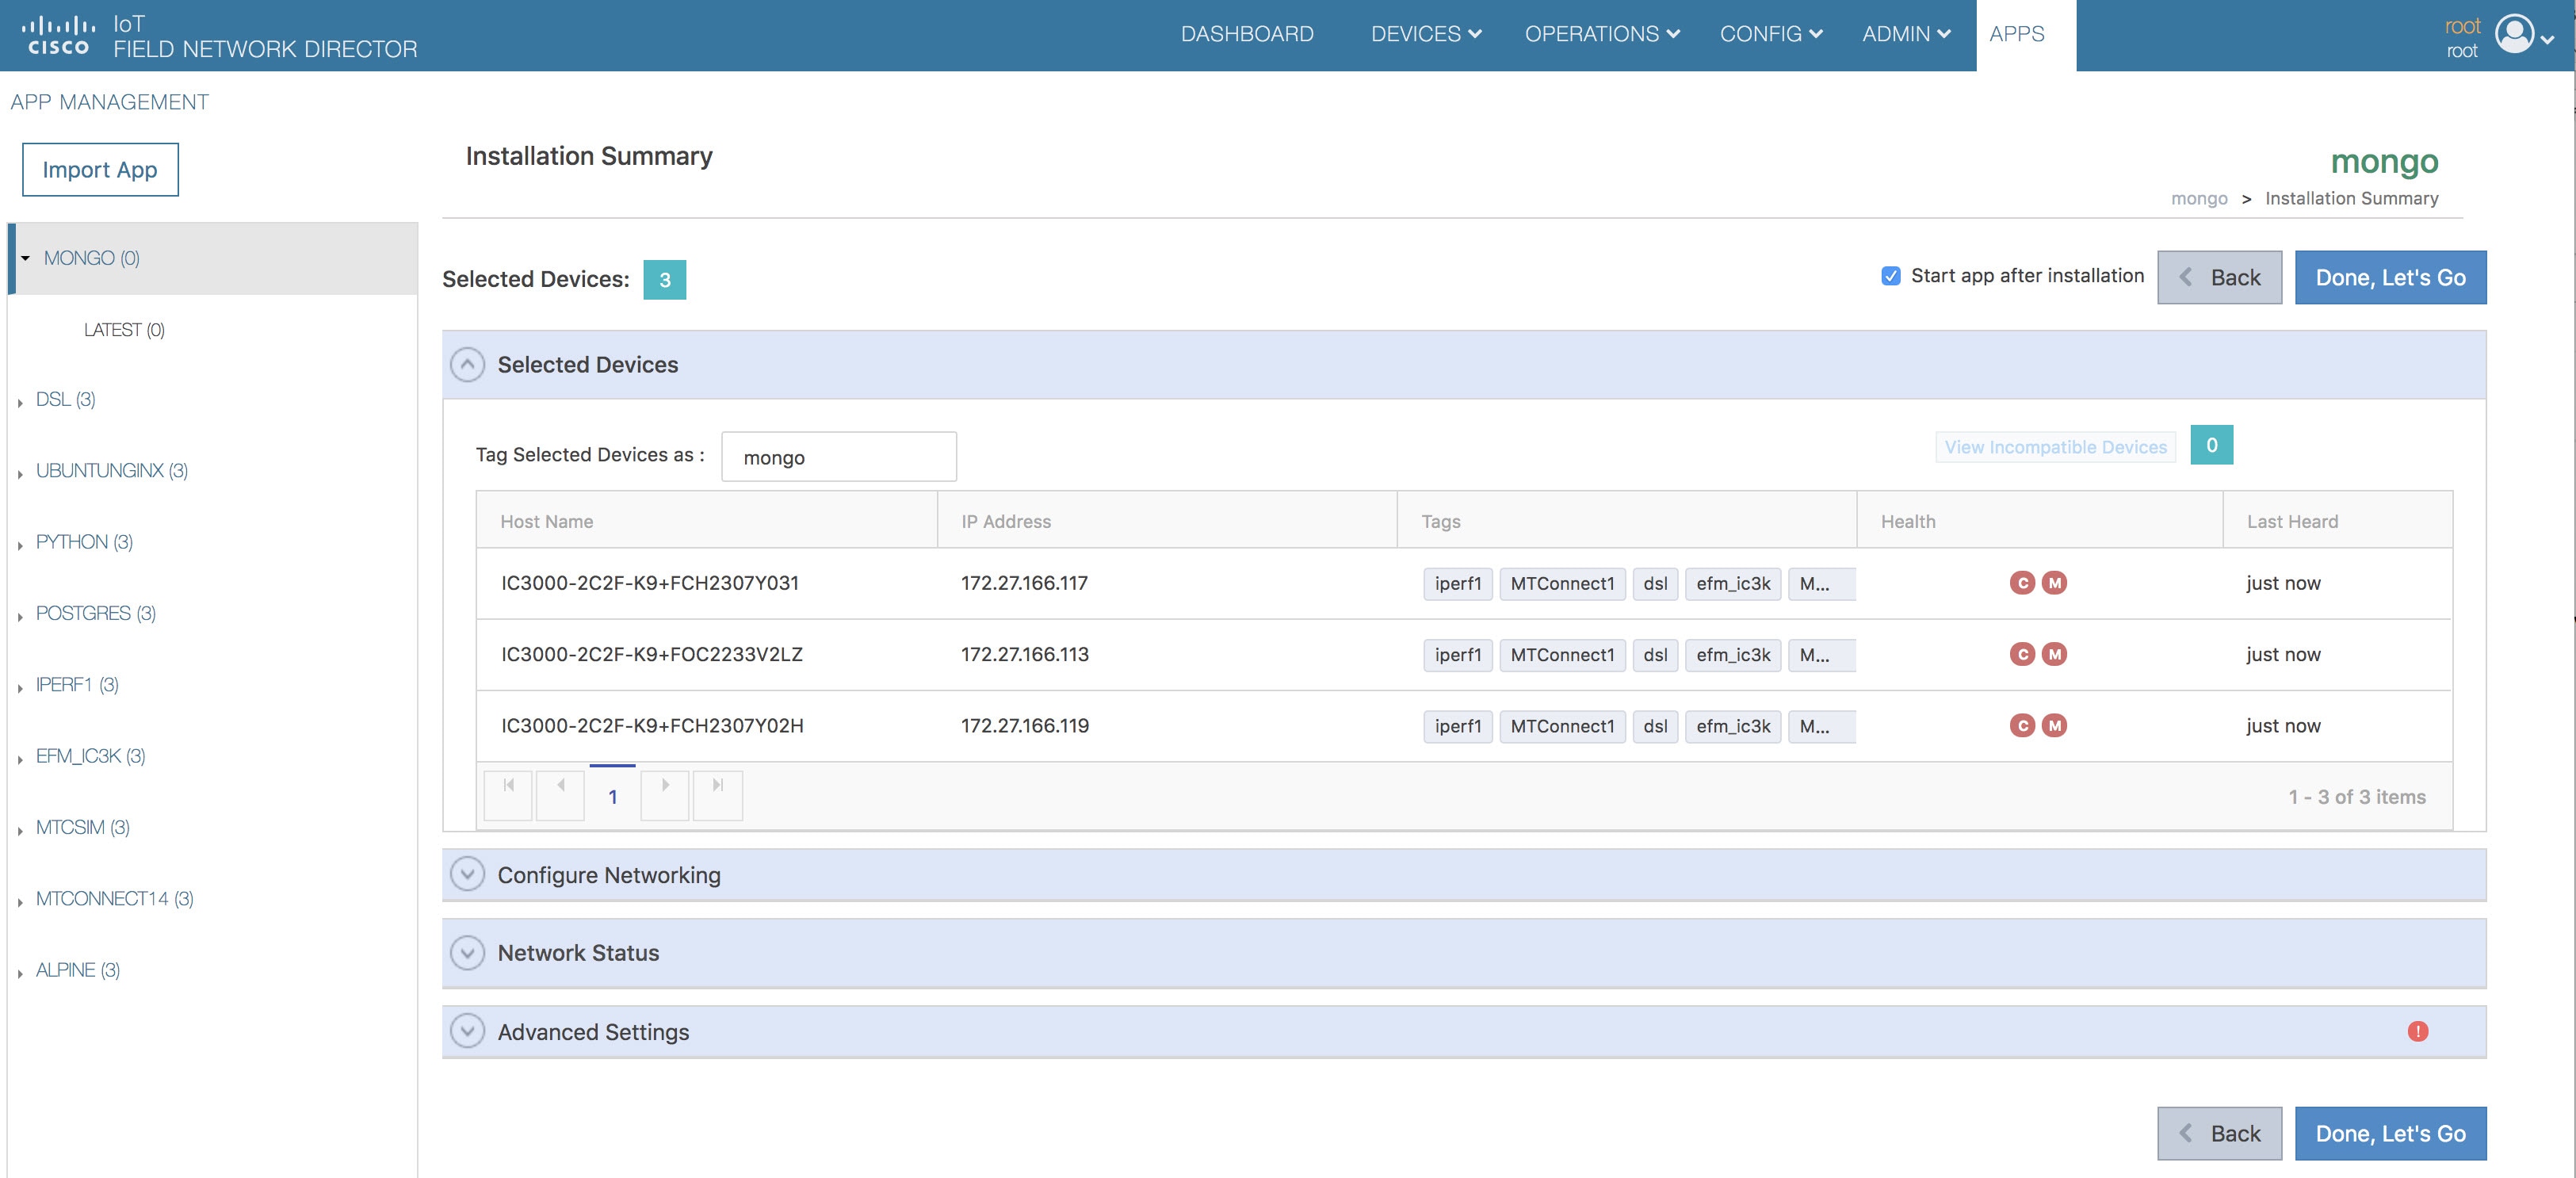The width and height of the screenshot is (2576, 1178).
Task: Expand the MTCONNECT14 (3) tree node
Action: coord(20,901)
